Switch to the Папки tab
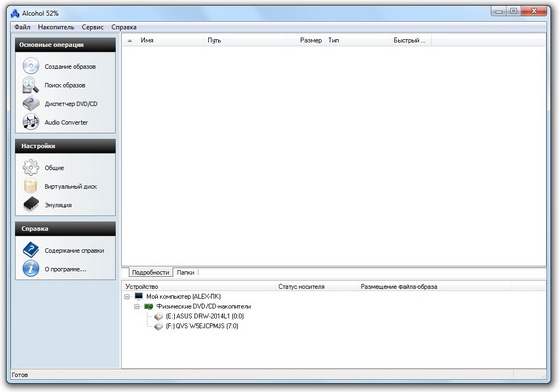 [185, 272]
